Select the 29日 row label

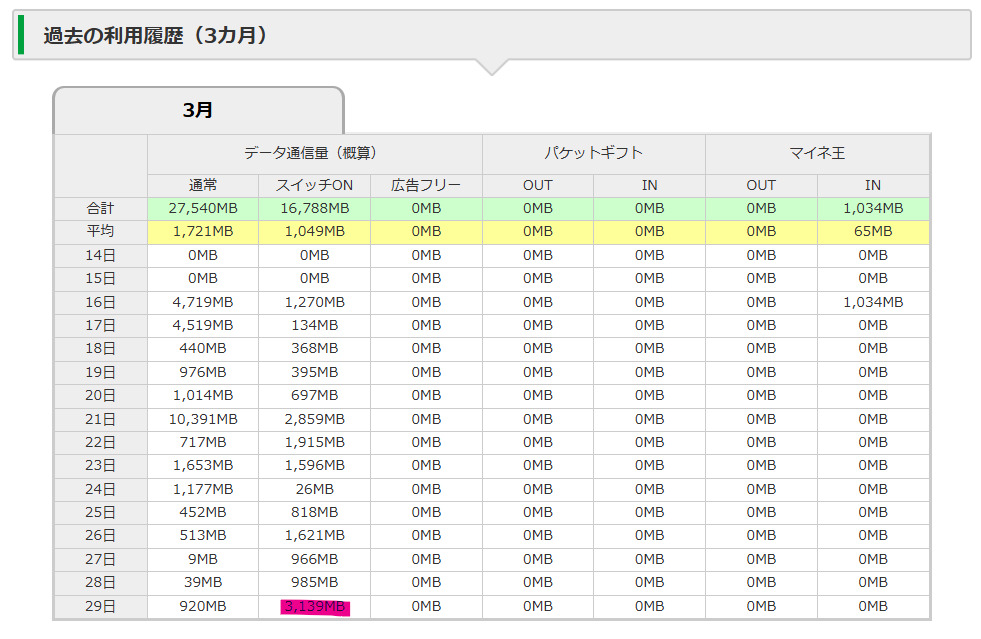[x=100, y=606]
